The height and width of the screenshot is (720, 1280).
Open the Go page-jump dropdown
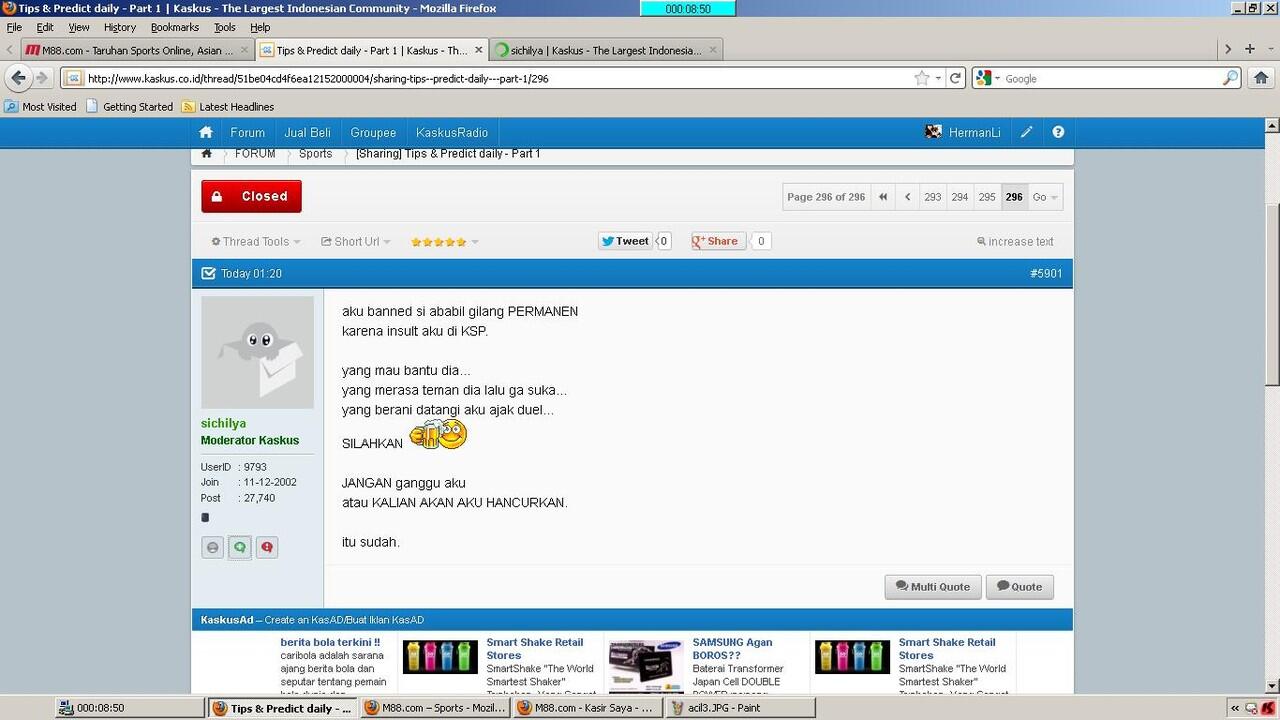coord(1045,197)
